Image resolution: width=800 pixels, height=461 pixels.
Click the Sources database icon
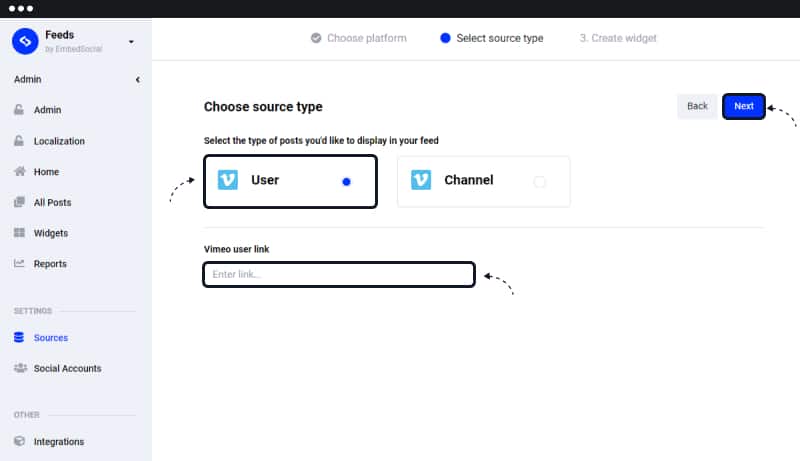(19, 337)
